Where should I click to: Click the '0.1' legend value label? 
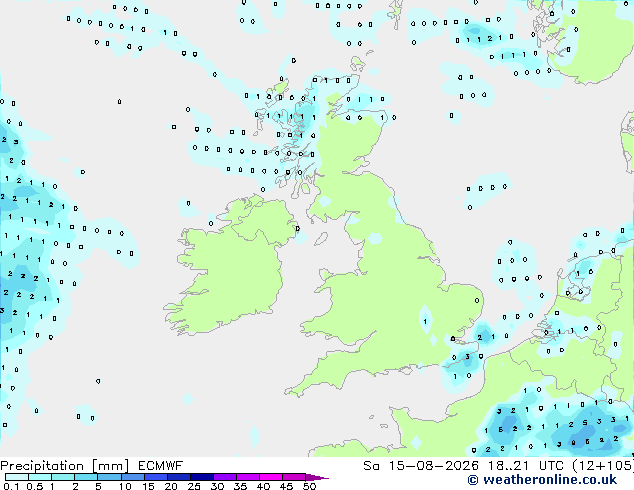click(x=11, y=486)
